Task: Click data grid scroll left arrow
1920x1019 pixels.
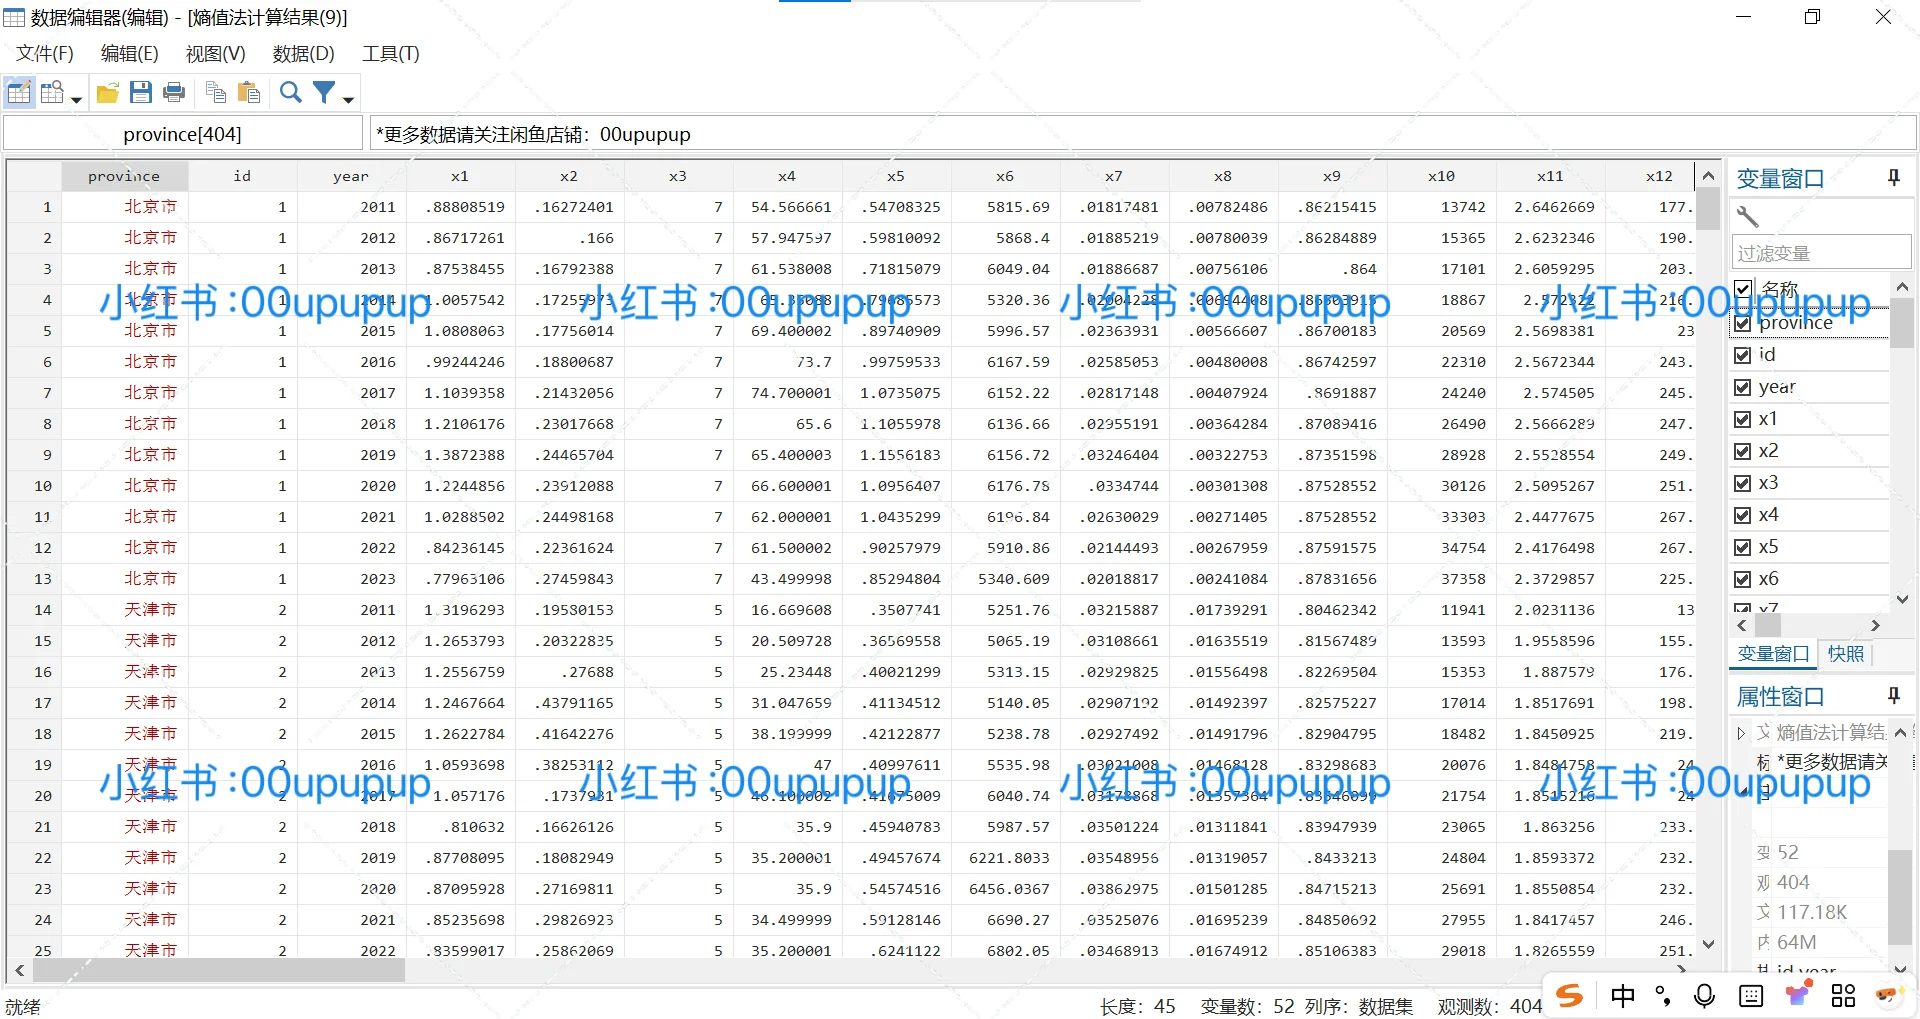Action: 19,970
